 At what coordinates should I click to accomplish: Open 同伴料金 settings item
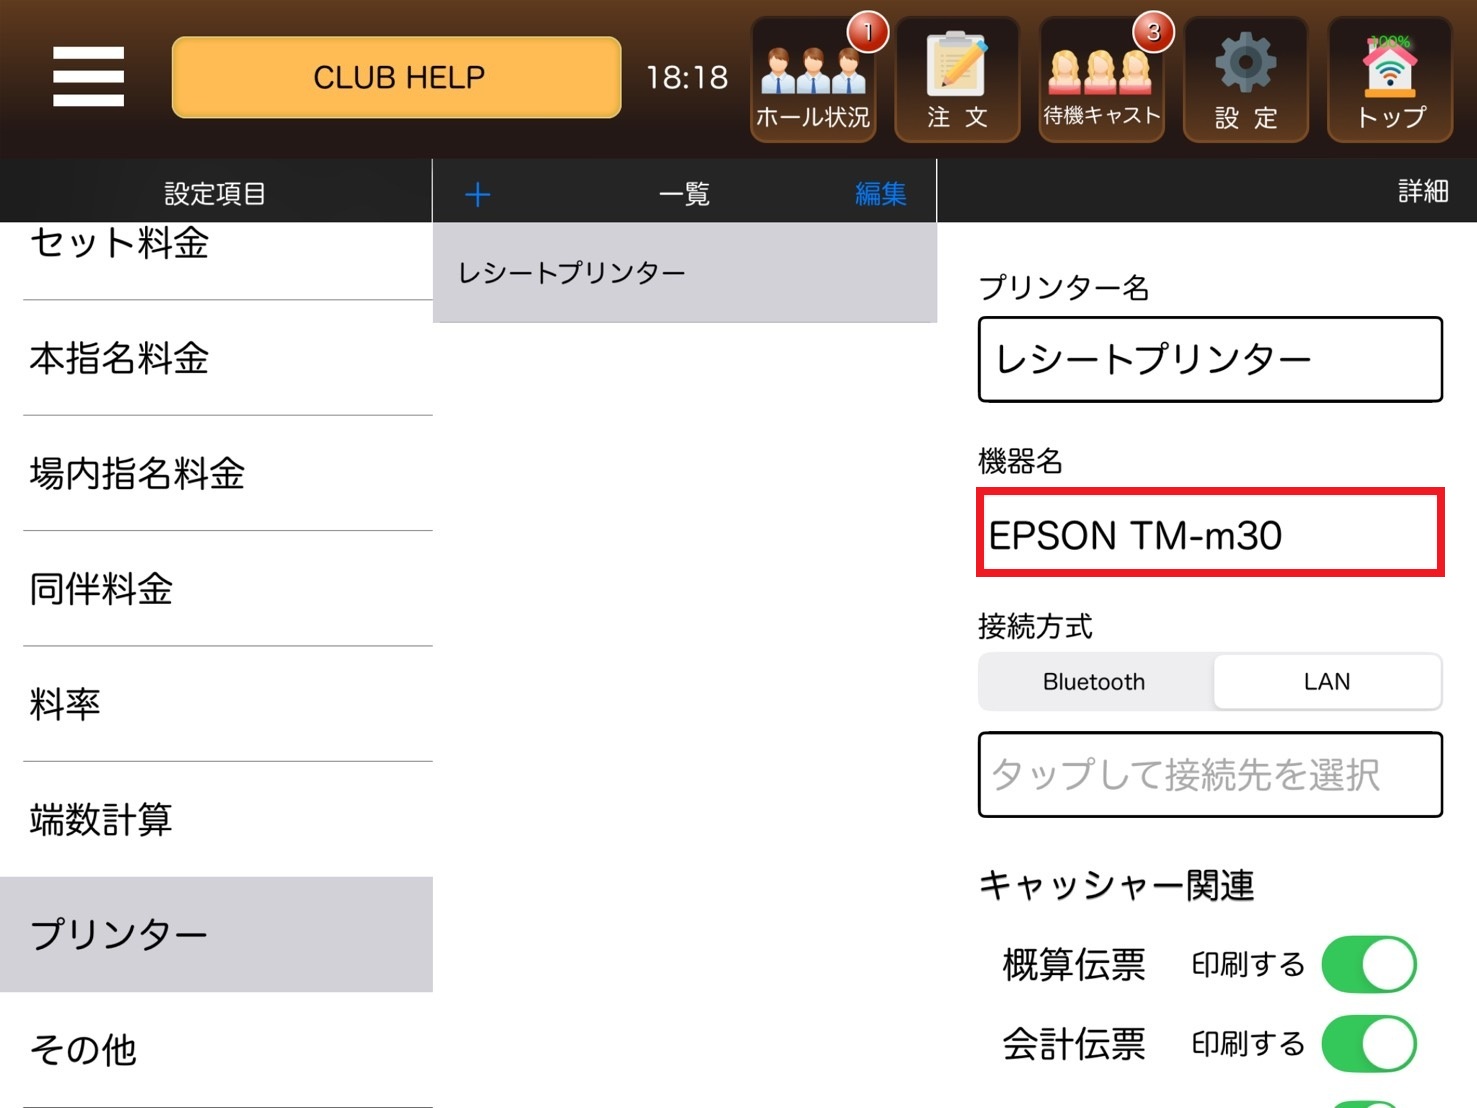click(216, 588)
